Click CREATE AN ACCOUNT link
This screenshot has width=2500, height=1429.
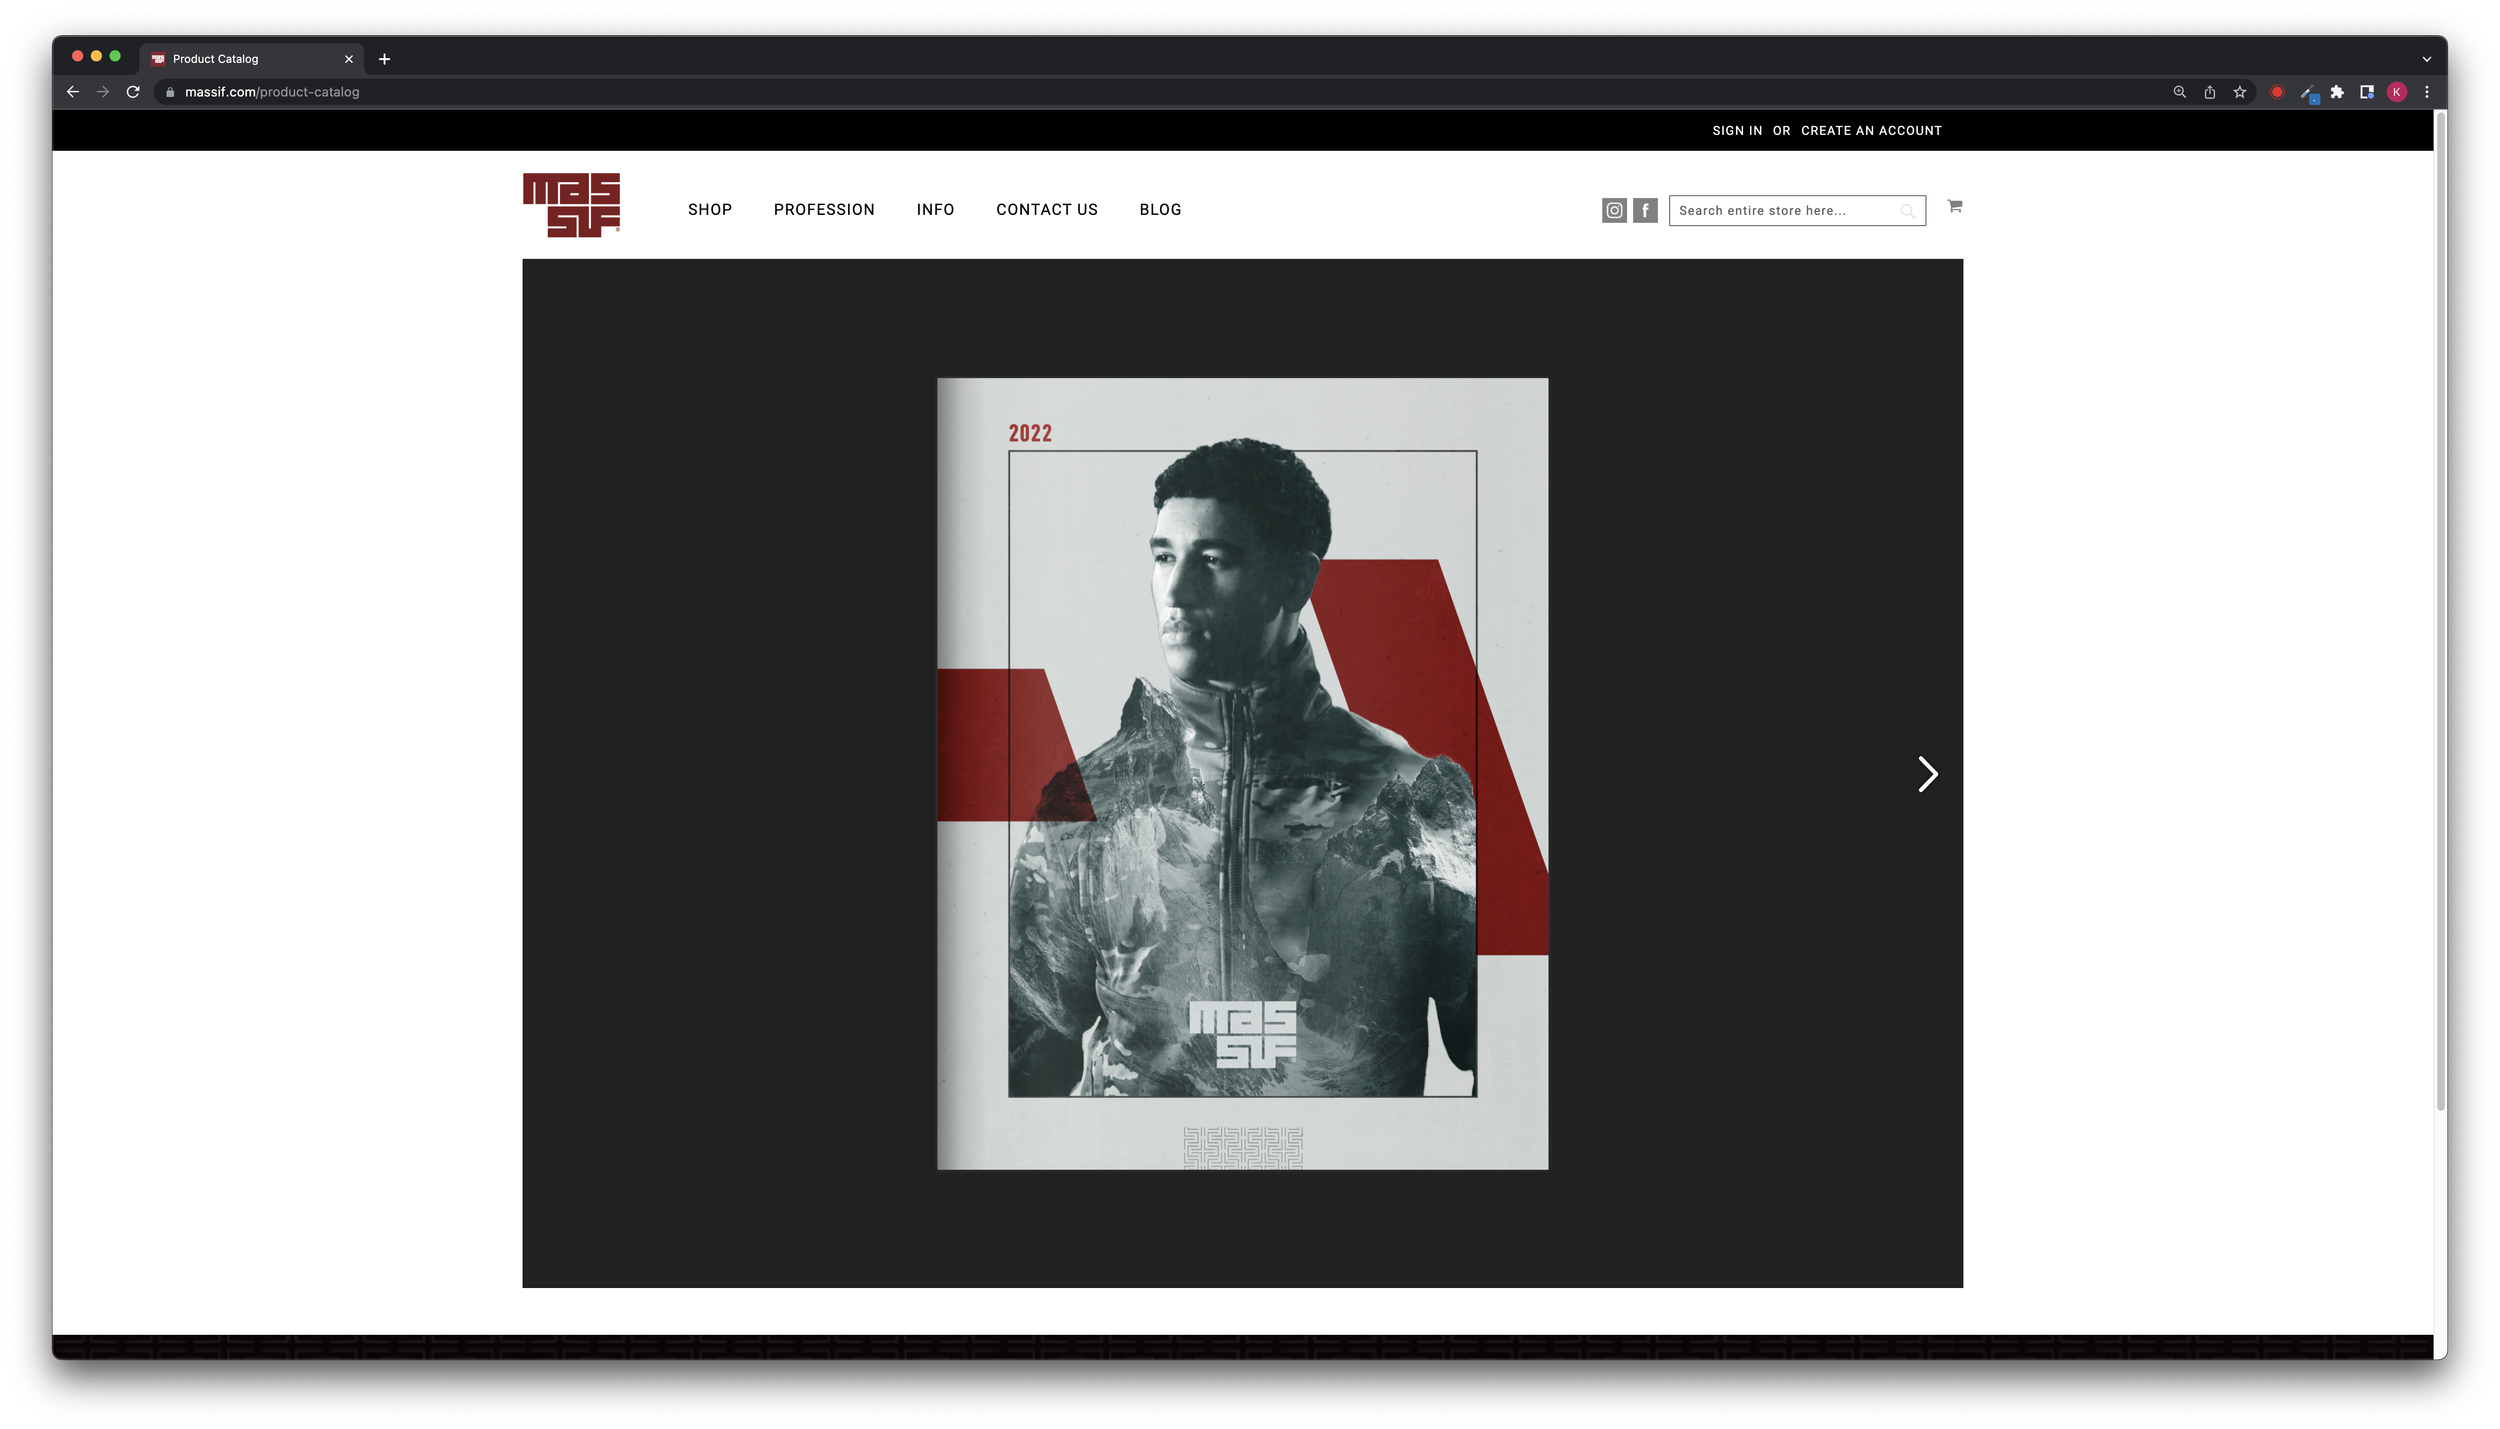[x=1871, y=131]
